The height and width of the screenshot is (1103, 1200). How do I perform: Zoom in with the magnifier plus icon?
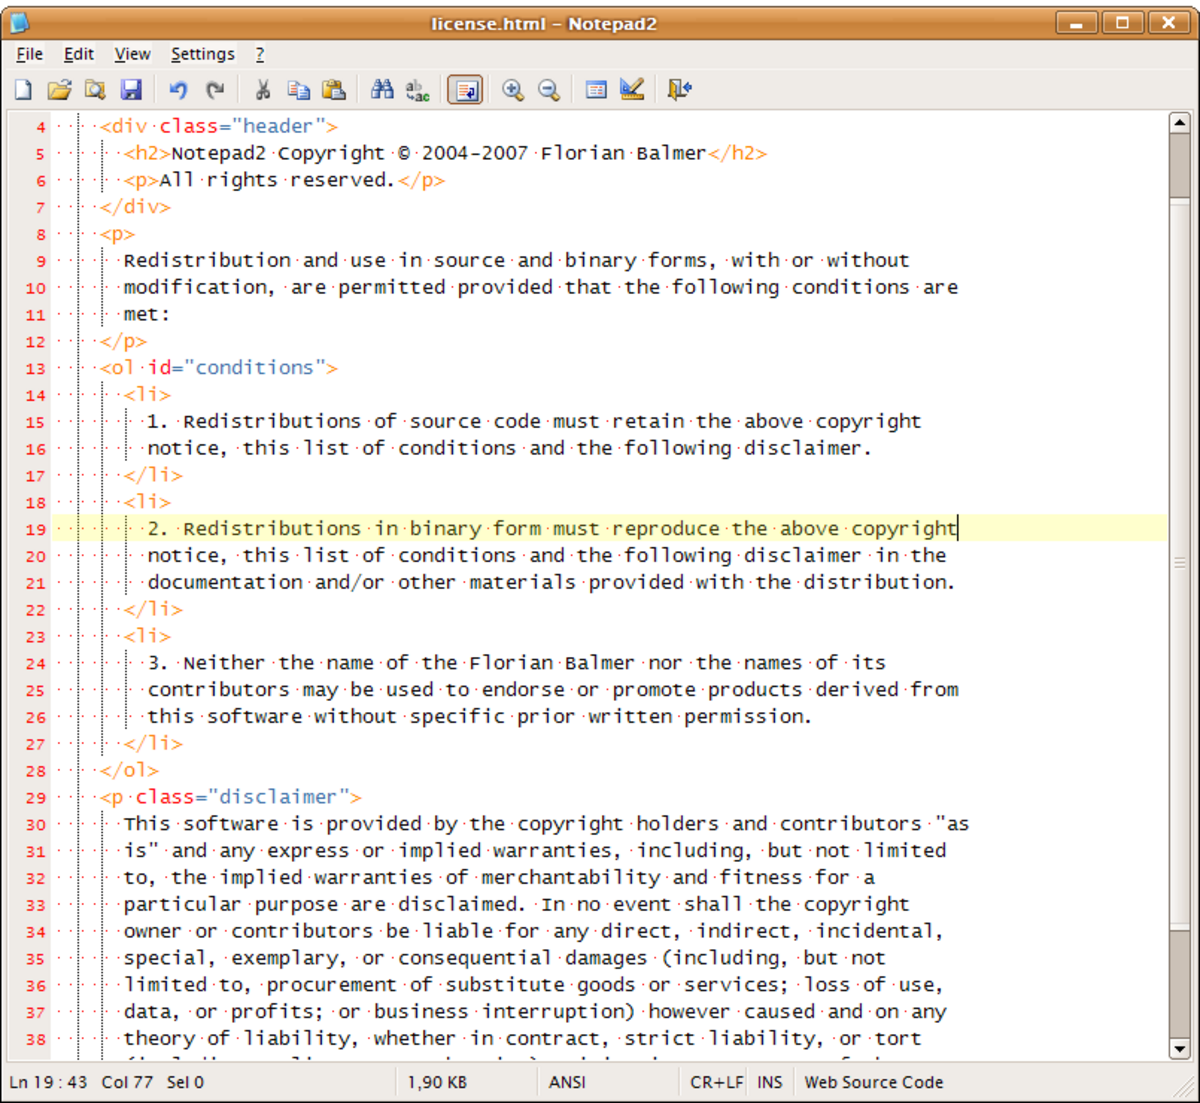pyautogui.click(x=513, y=90)
